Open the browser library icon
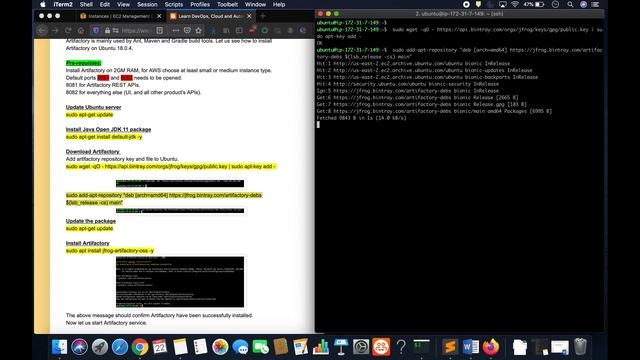 click(226, 31)
